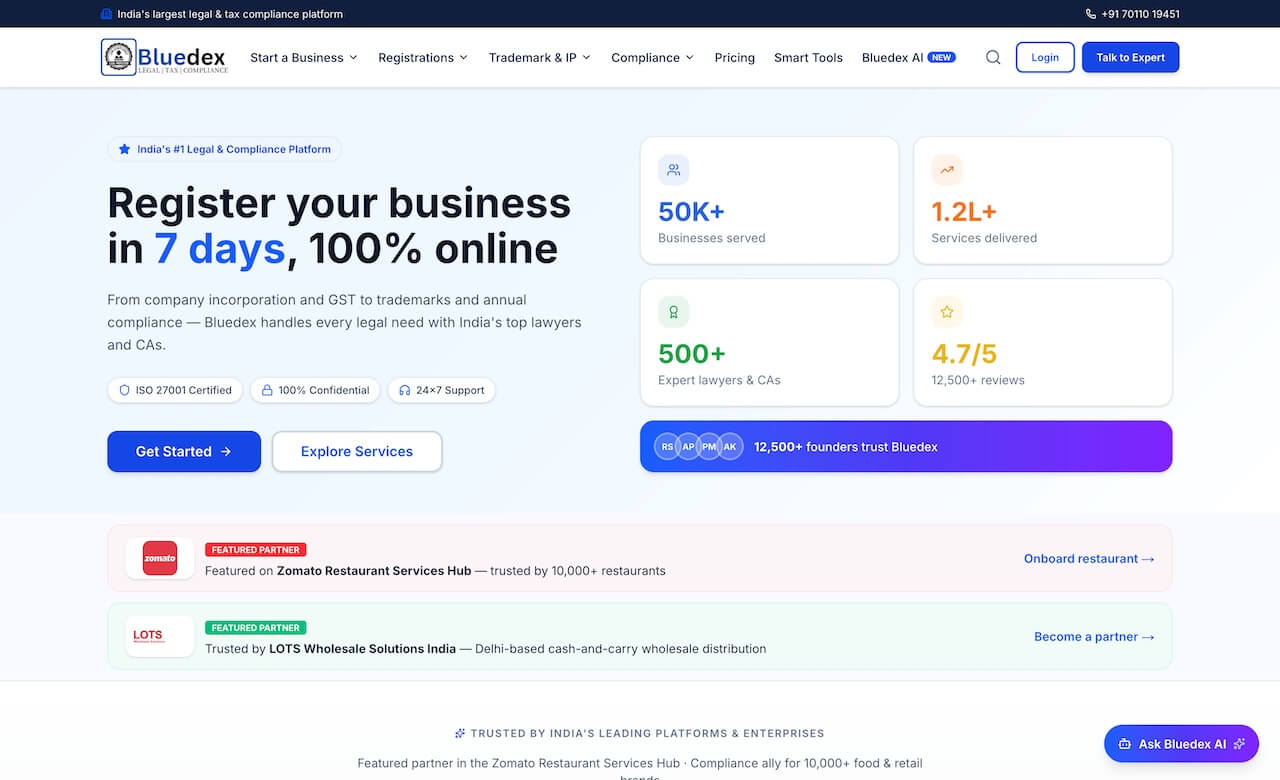Click the Login button
The width and height of the screenshot is (1280, 780).
[1045, 57]
